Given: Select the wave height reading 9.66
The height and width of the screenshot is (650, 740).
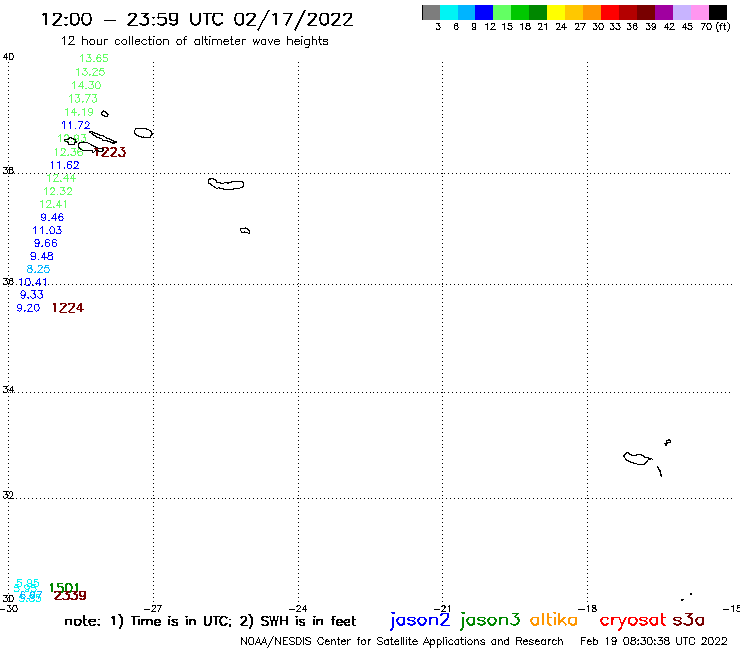Looking at the screenshot, I should [x=46, y=243].
